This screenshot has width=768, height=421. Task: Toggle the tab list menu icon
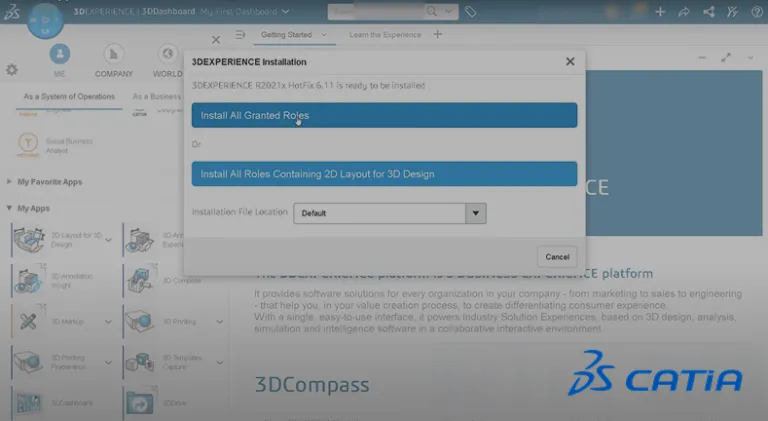[240, 34]
